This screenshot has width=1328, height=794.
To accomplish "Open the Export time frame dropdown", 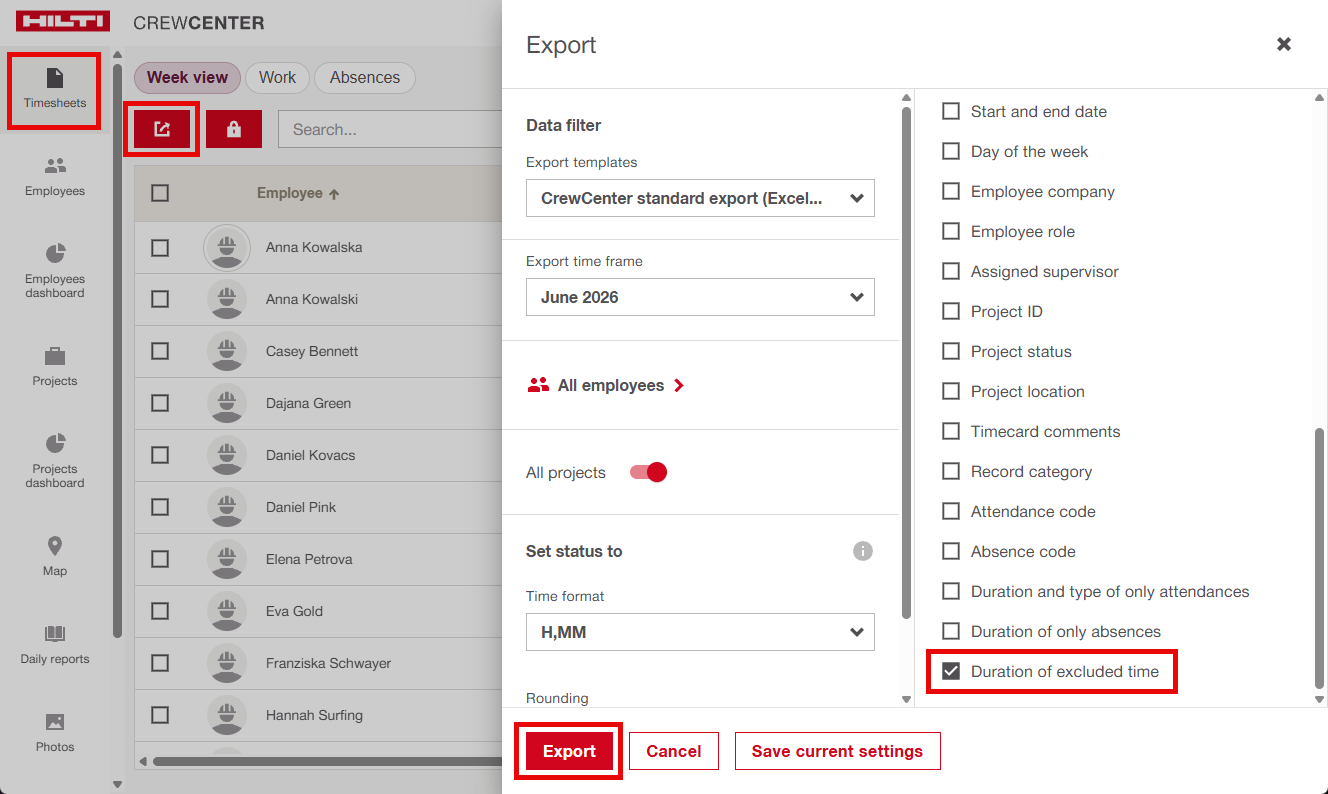I will point(700,297).
